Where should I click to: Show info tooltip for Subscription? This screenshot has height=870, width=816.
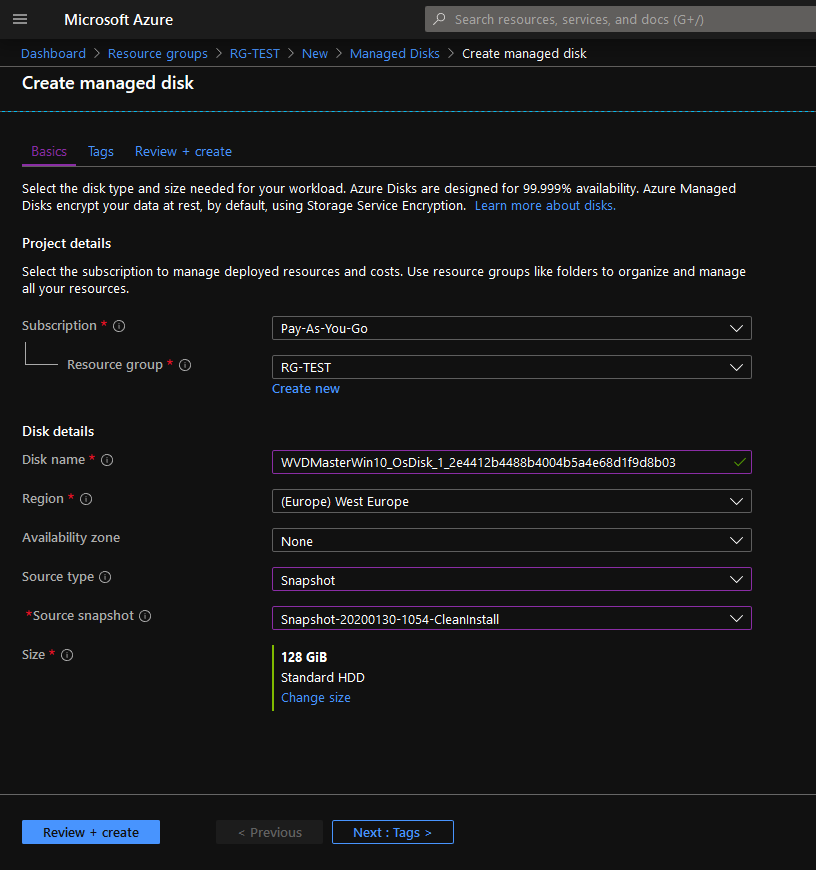coord(119,326)
